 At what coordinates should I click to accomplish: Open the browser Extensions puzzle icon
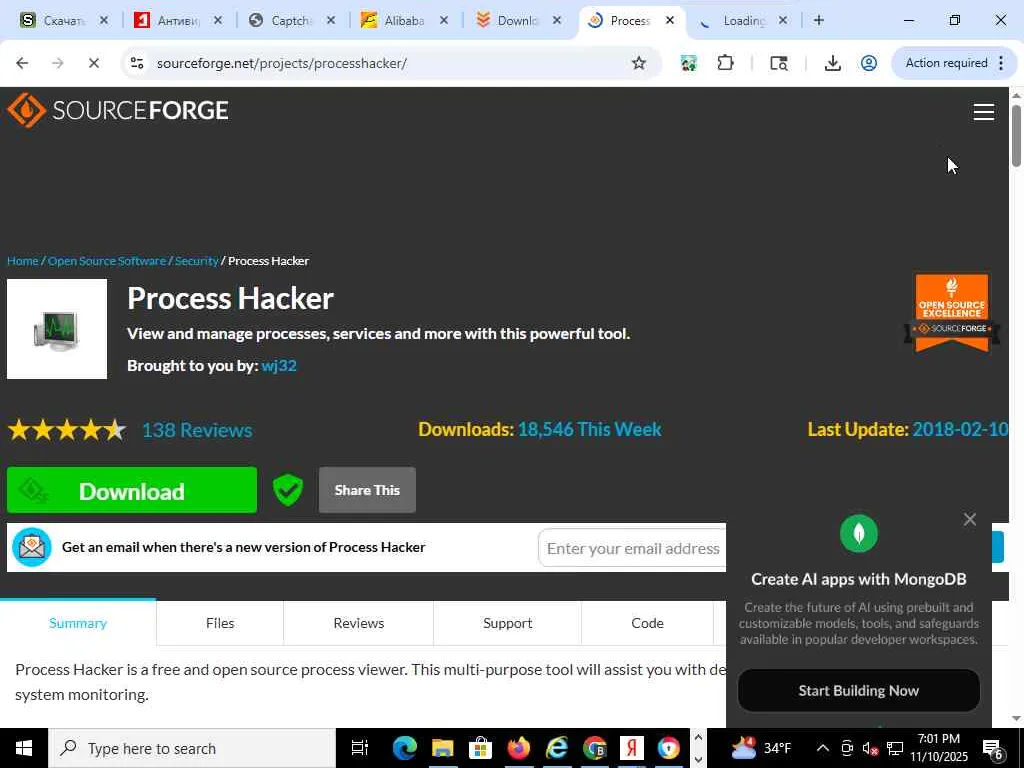[x=726, y=63]
